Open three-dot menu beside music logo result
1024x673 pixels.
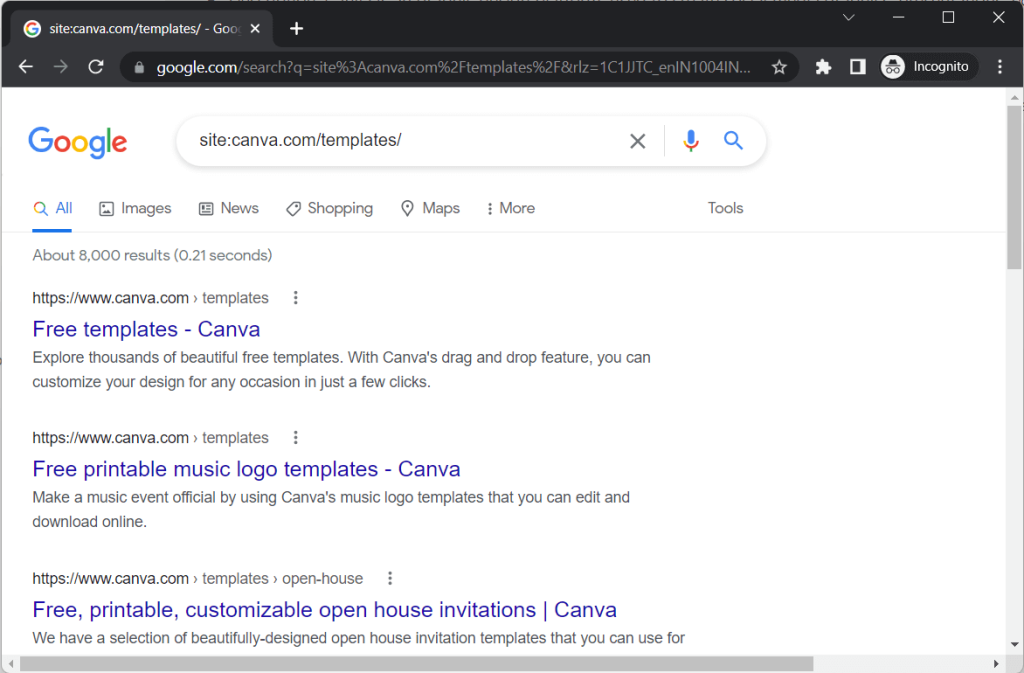[x=295, y=437]
